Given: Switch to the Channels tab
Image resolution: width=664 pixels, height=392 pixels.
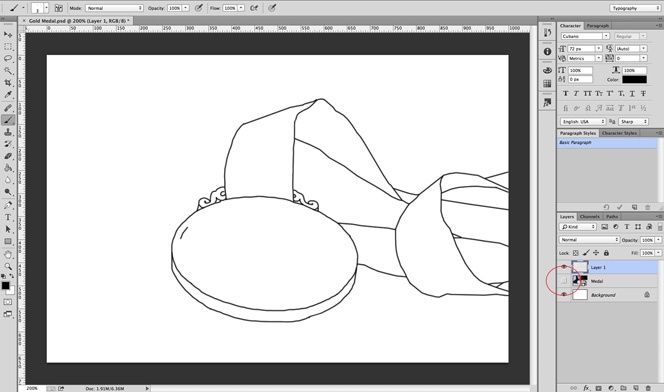Looking at the screenshot, I should click(x=589, y=217).
